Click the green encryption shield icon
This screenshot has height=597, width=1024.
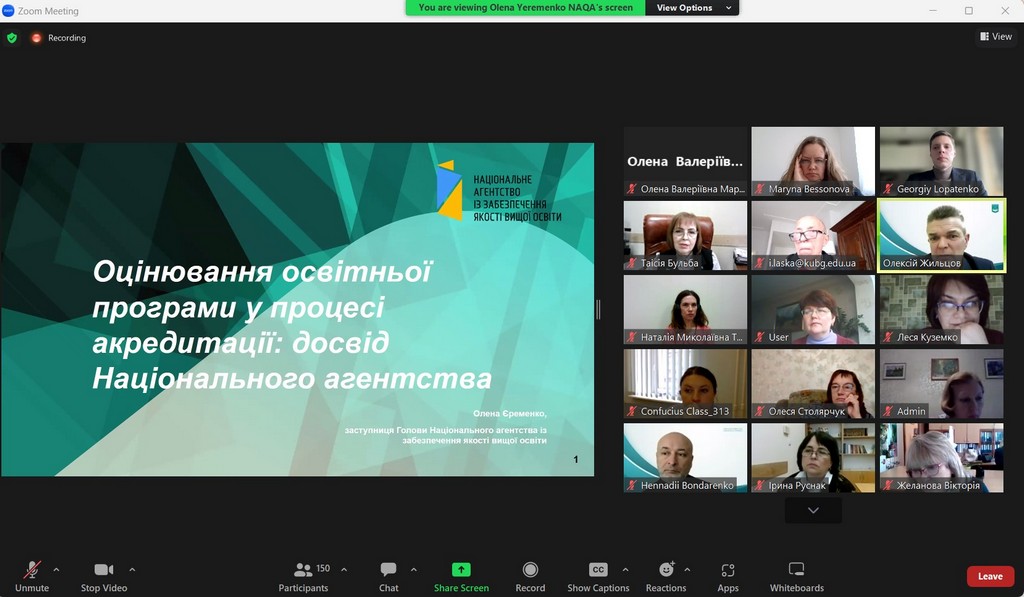[x=12, y=38]
